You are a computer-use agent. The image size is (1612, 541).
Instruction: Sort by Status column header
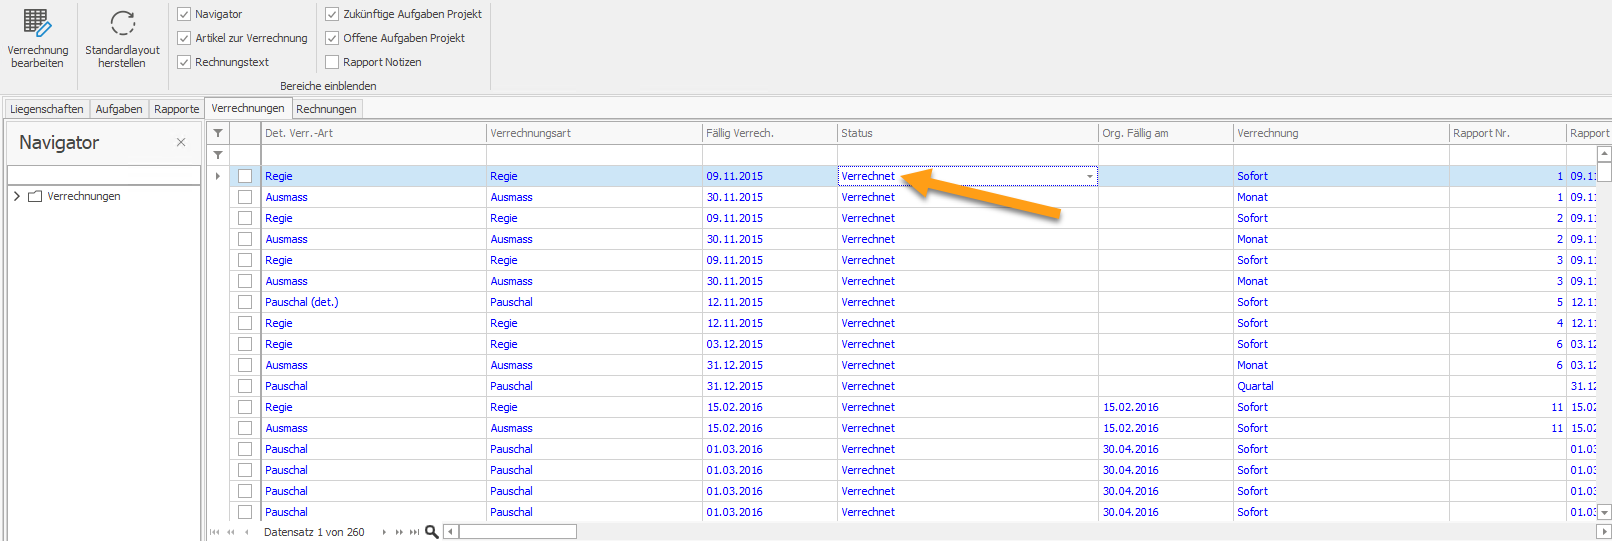[968, 133]
